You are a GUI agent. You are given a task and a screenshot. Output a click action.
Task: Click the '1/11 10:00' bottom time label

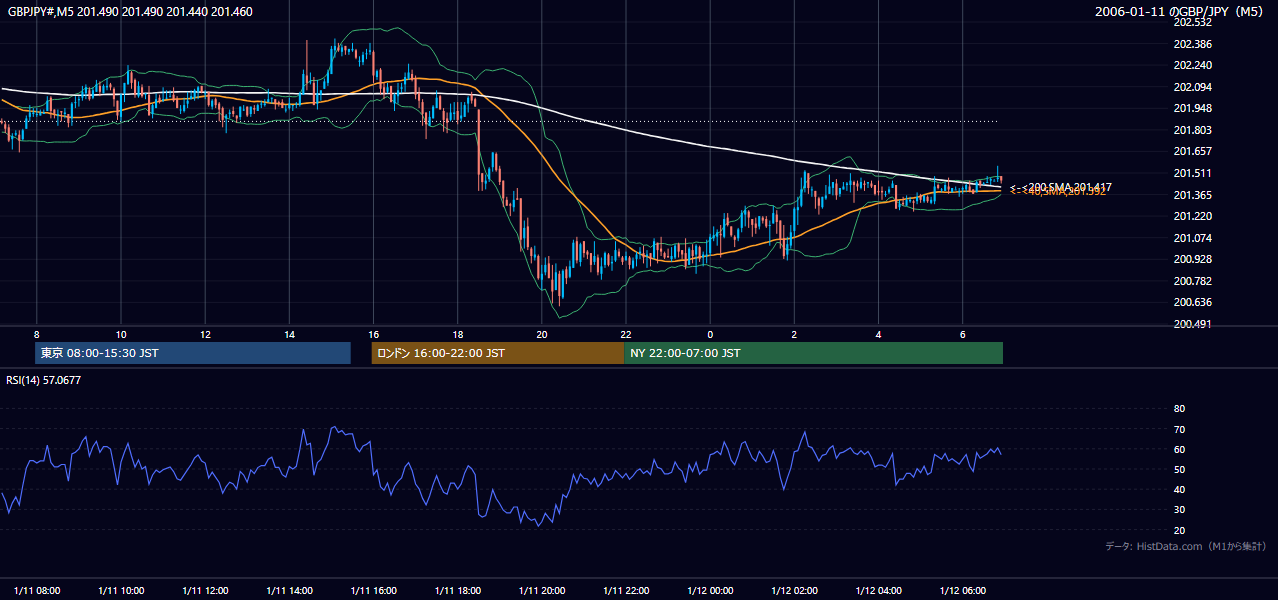click(121, 590)
